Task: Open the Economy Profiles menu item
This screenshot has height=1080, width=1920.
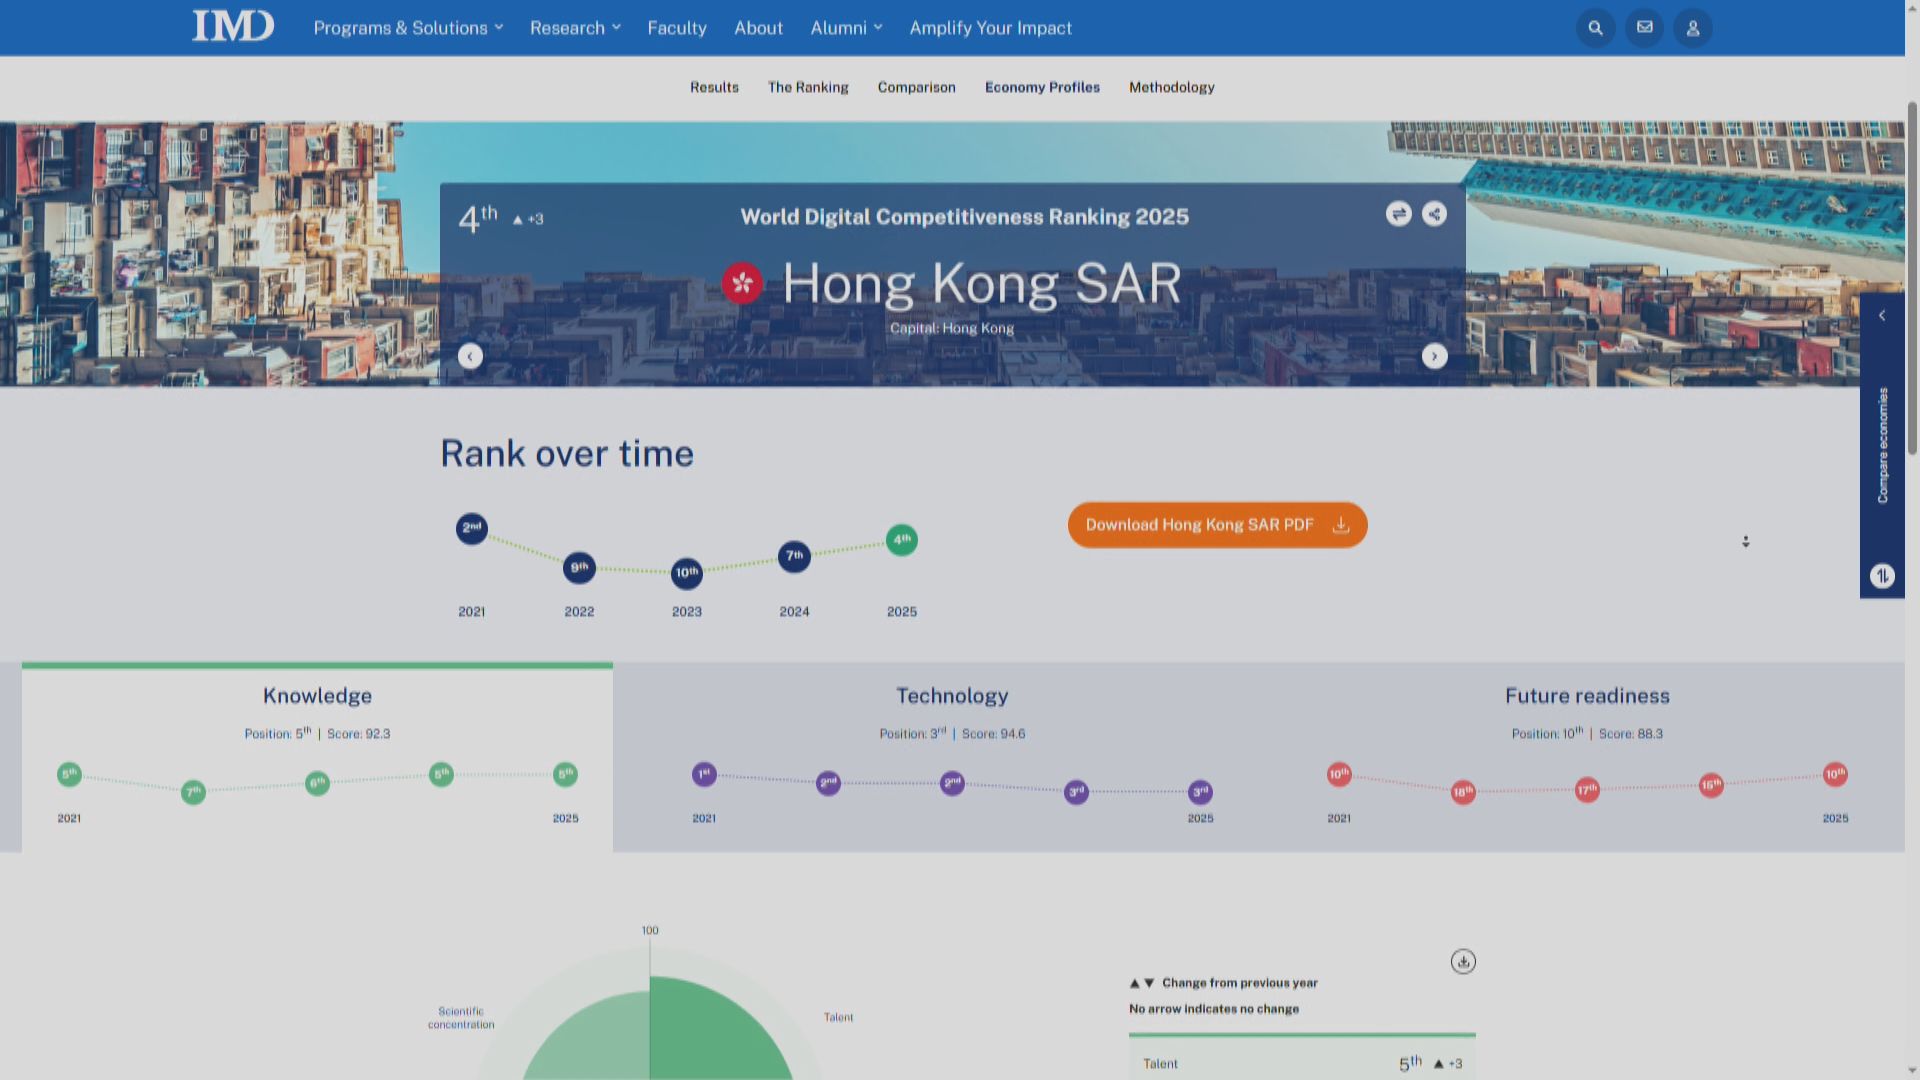Action: 1042,88
